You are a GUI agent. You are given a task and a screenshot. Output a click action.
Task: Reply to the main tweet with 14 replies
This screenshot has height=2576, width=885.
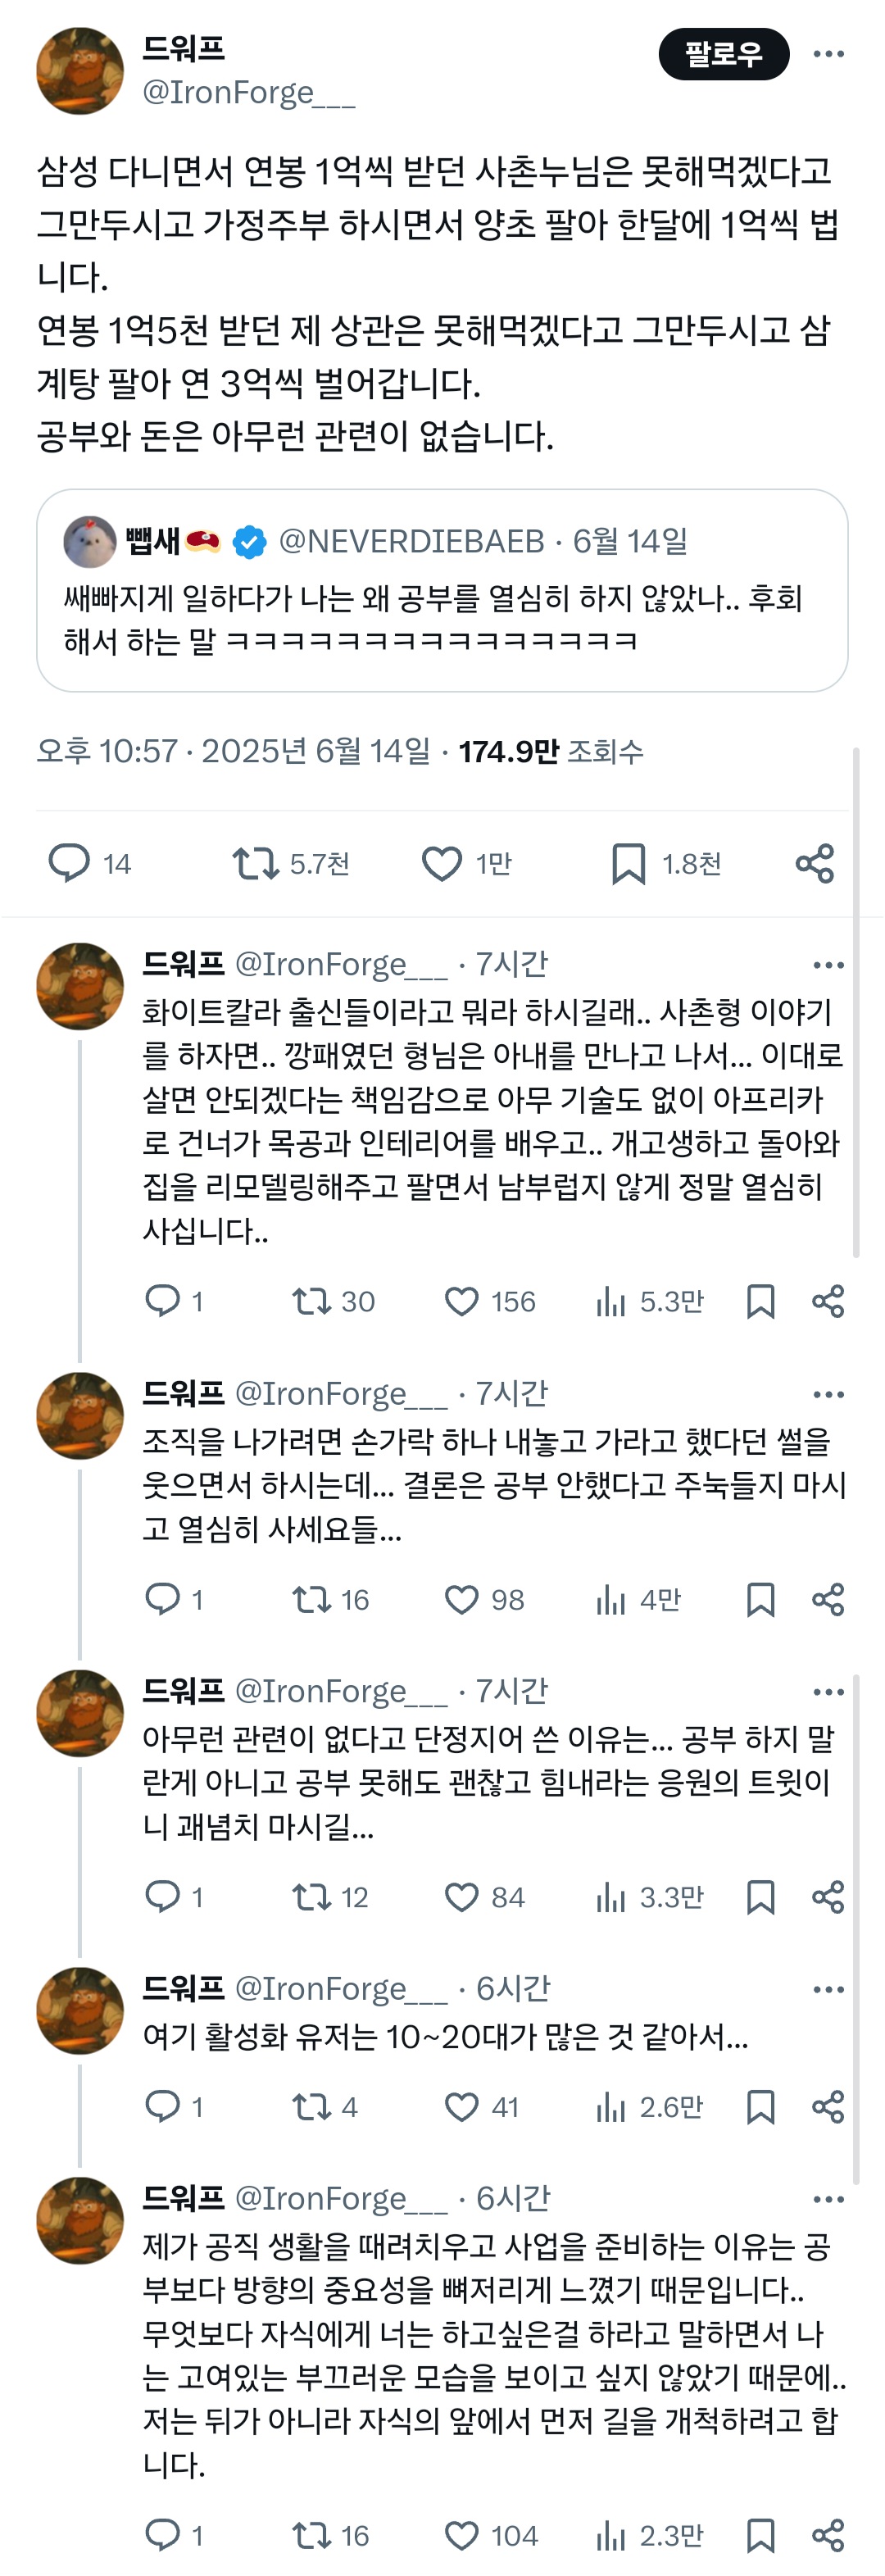69,863
